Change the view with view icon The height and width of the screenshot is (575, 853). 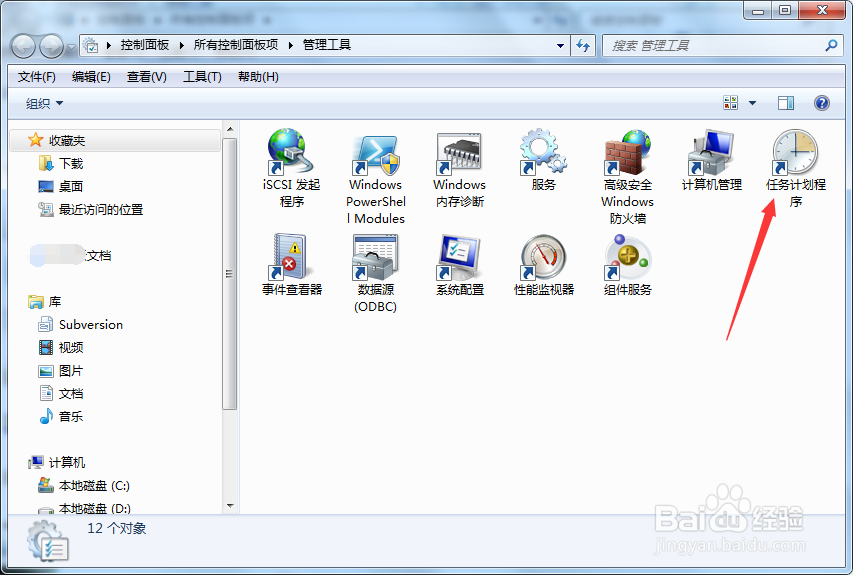[x=731, y=103]
